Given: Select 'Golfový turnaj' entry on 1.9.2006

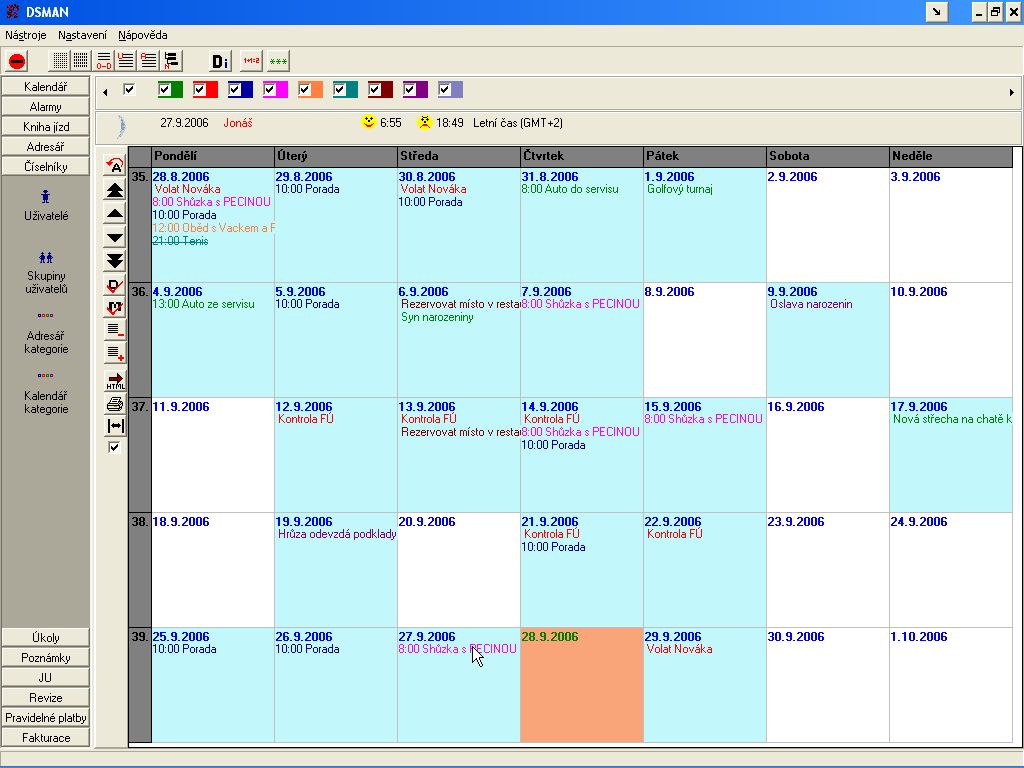Looking at the screenshot, I should [680, 189].
